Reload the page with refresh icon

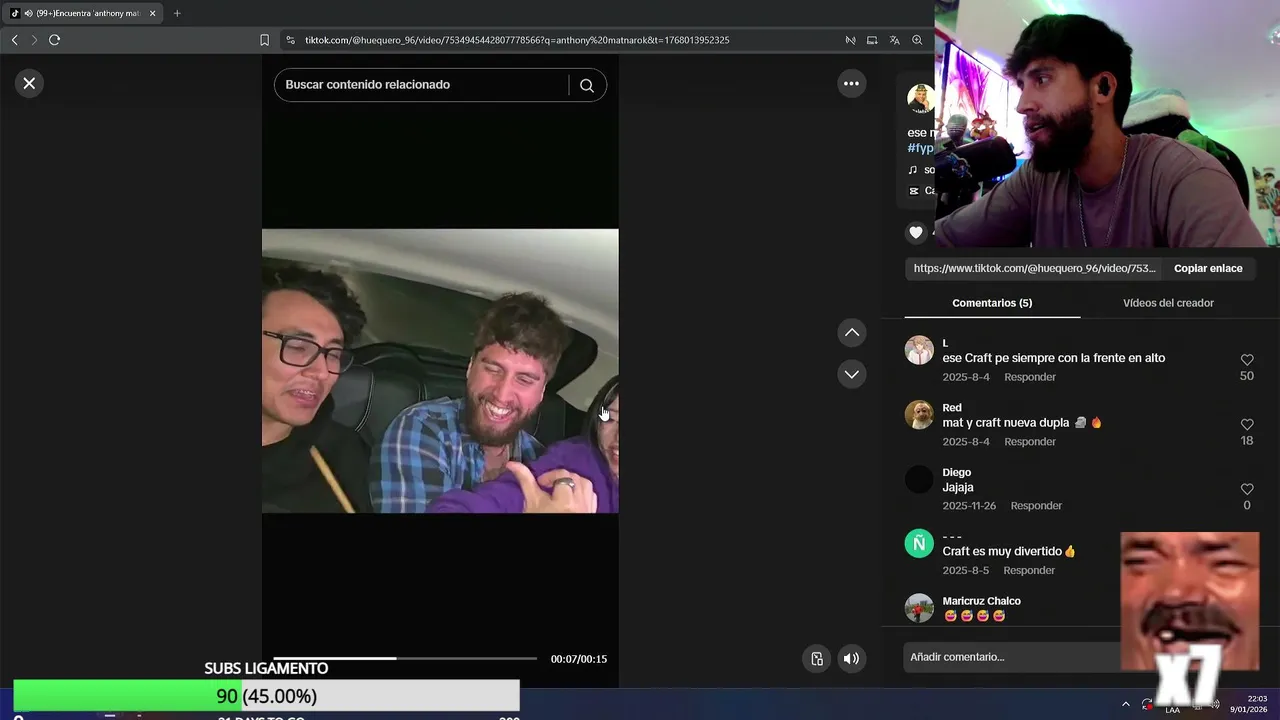54,40
